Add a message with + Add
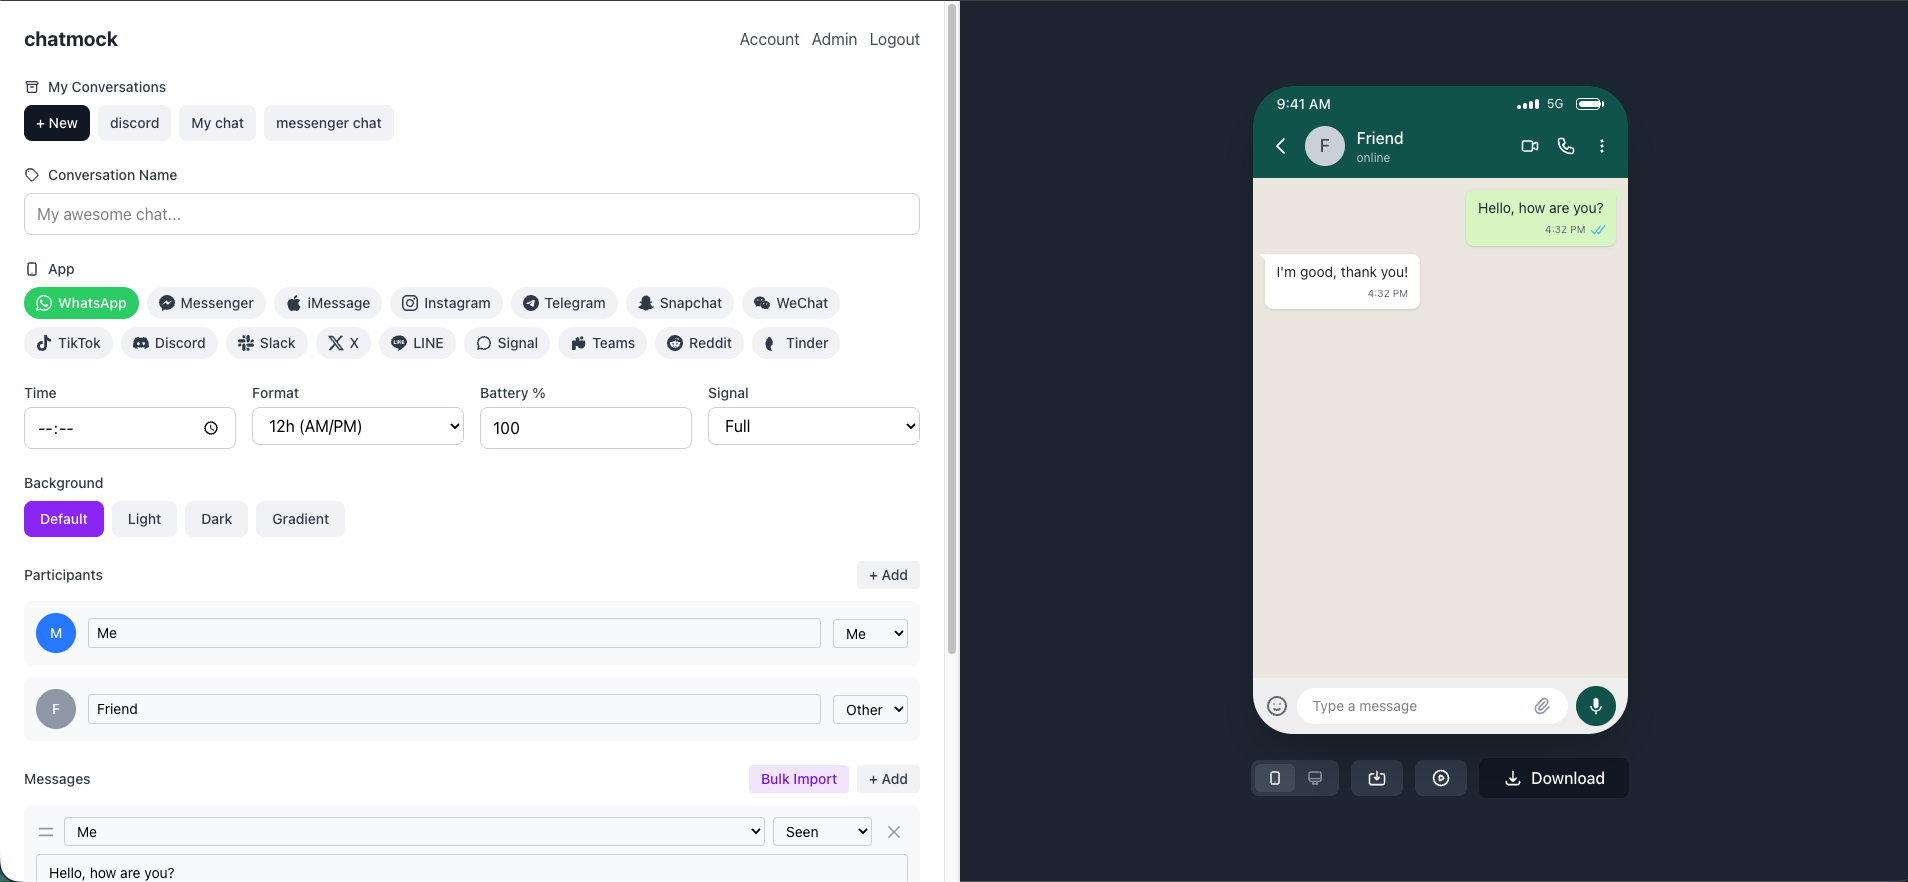The image size is (1908, 882). [888, 779]
